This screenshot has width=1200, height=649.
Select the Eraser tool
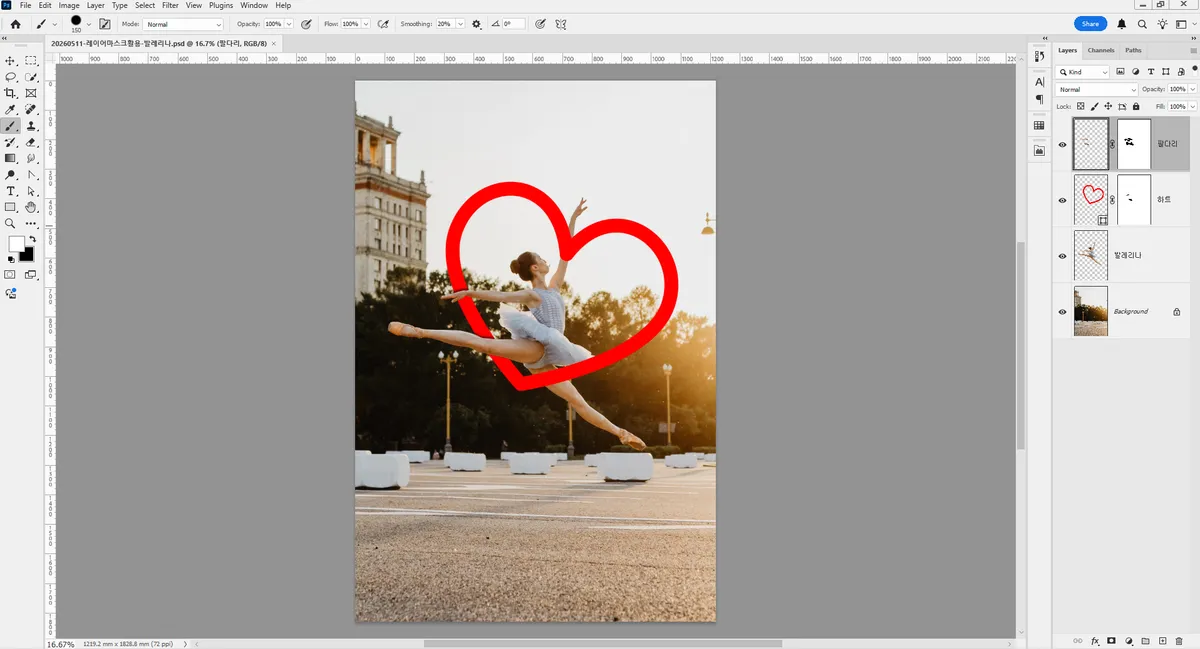tap(31, 142)
